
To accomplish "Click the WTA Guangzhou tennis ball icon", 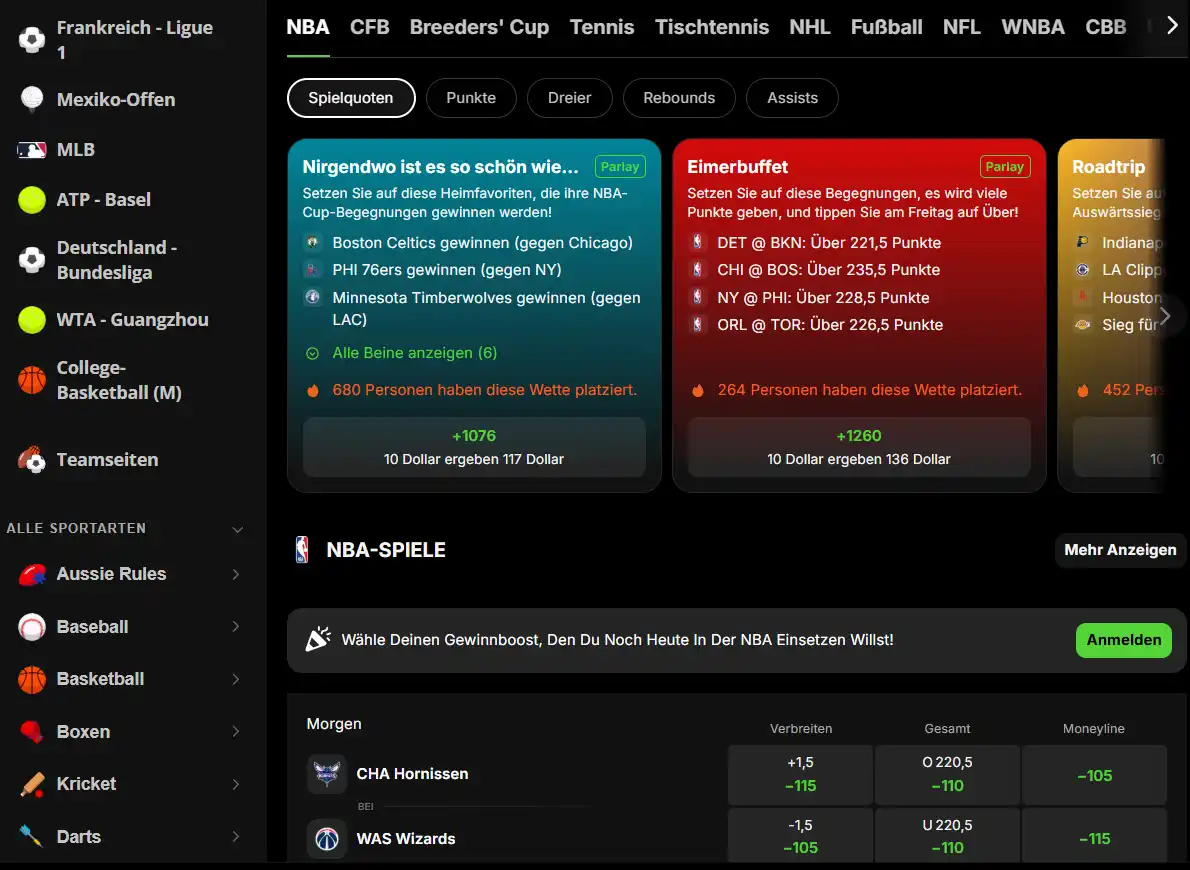I will pos(32,320).
